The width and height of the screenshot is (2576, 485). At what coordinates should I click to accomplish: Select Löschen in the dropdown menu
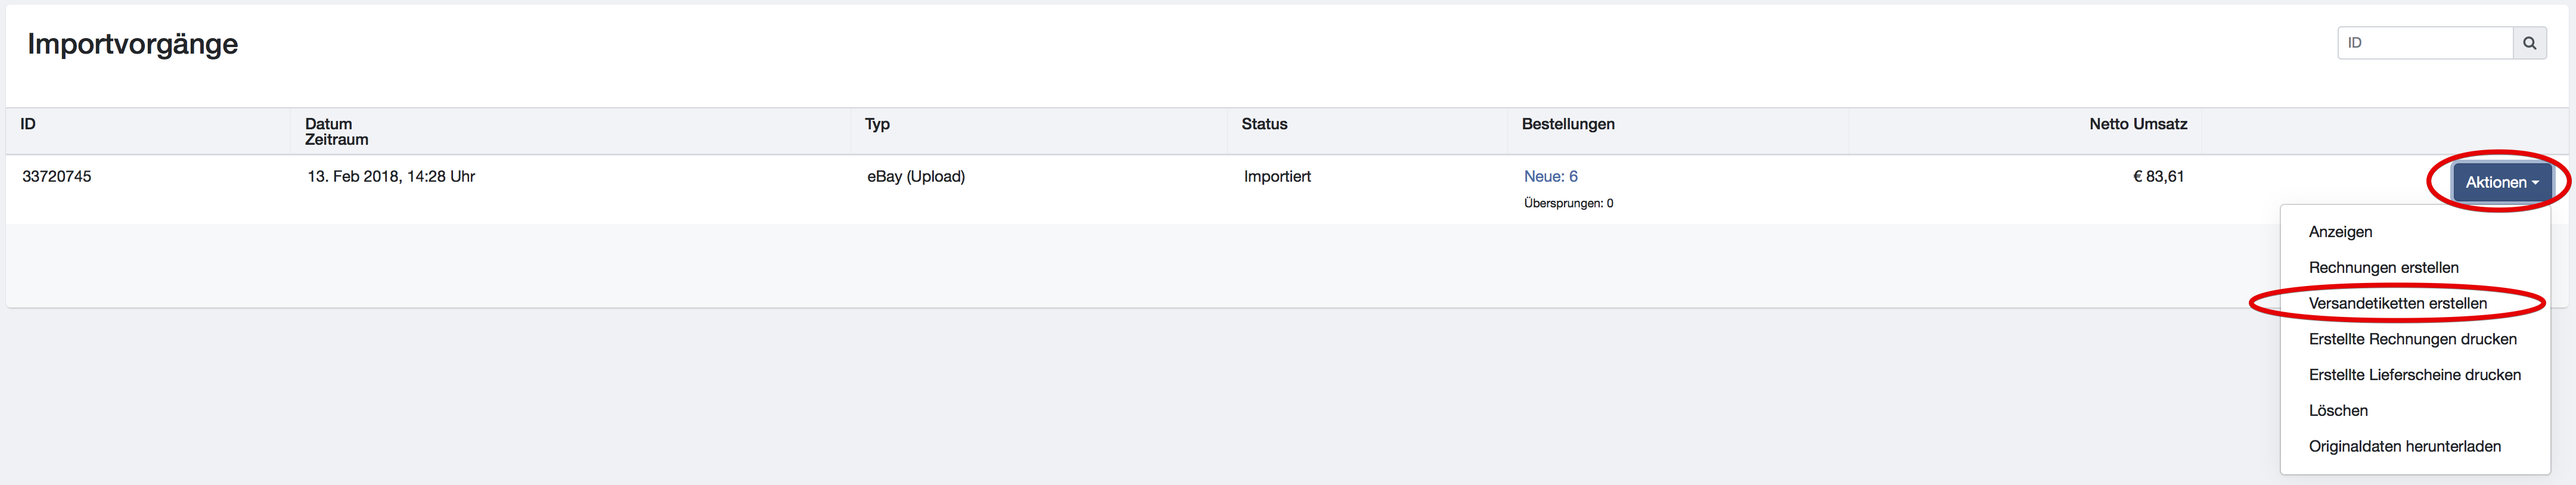pyautogui.click(x=2338, y=411)
